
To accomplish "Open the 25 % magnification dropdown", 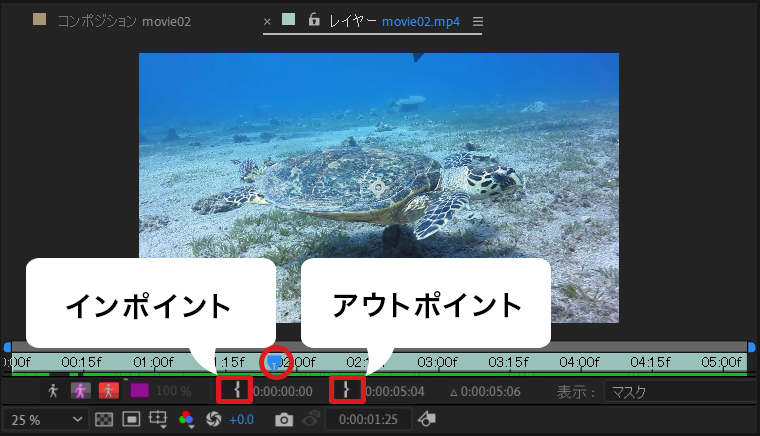I will (44, 420).
